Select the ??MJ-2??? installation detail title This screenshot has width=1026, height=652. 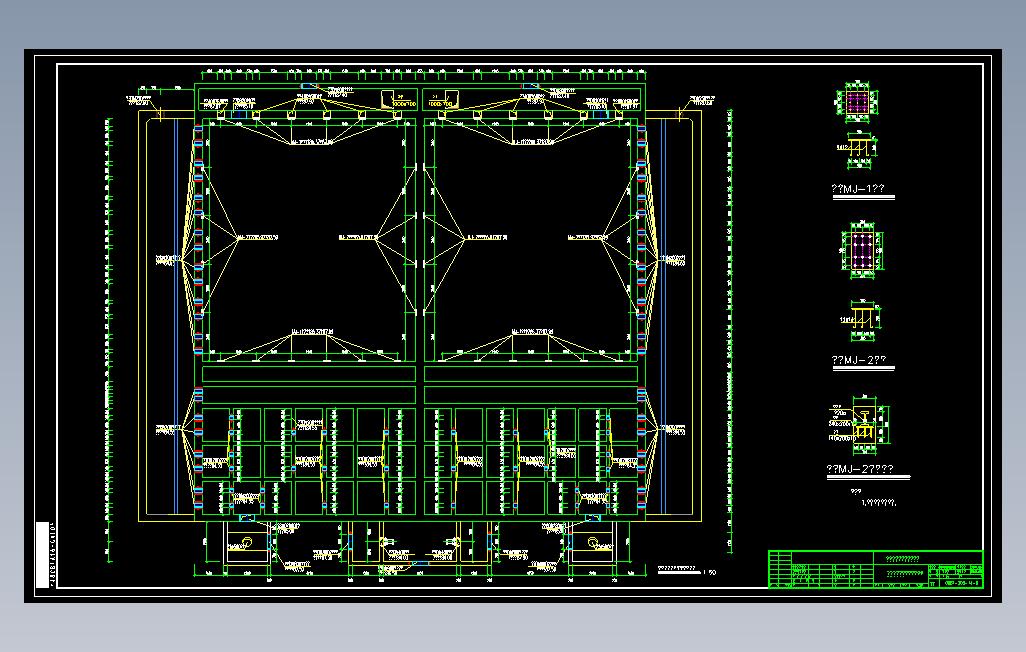[860, 469]
